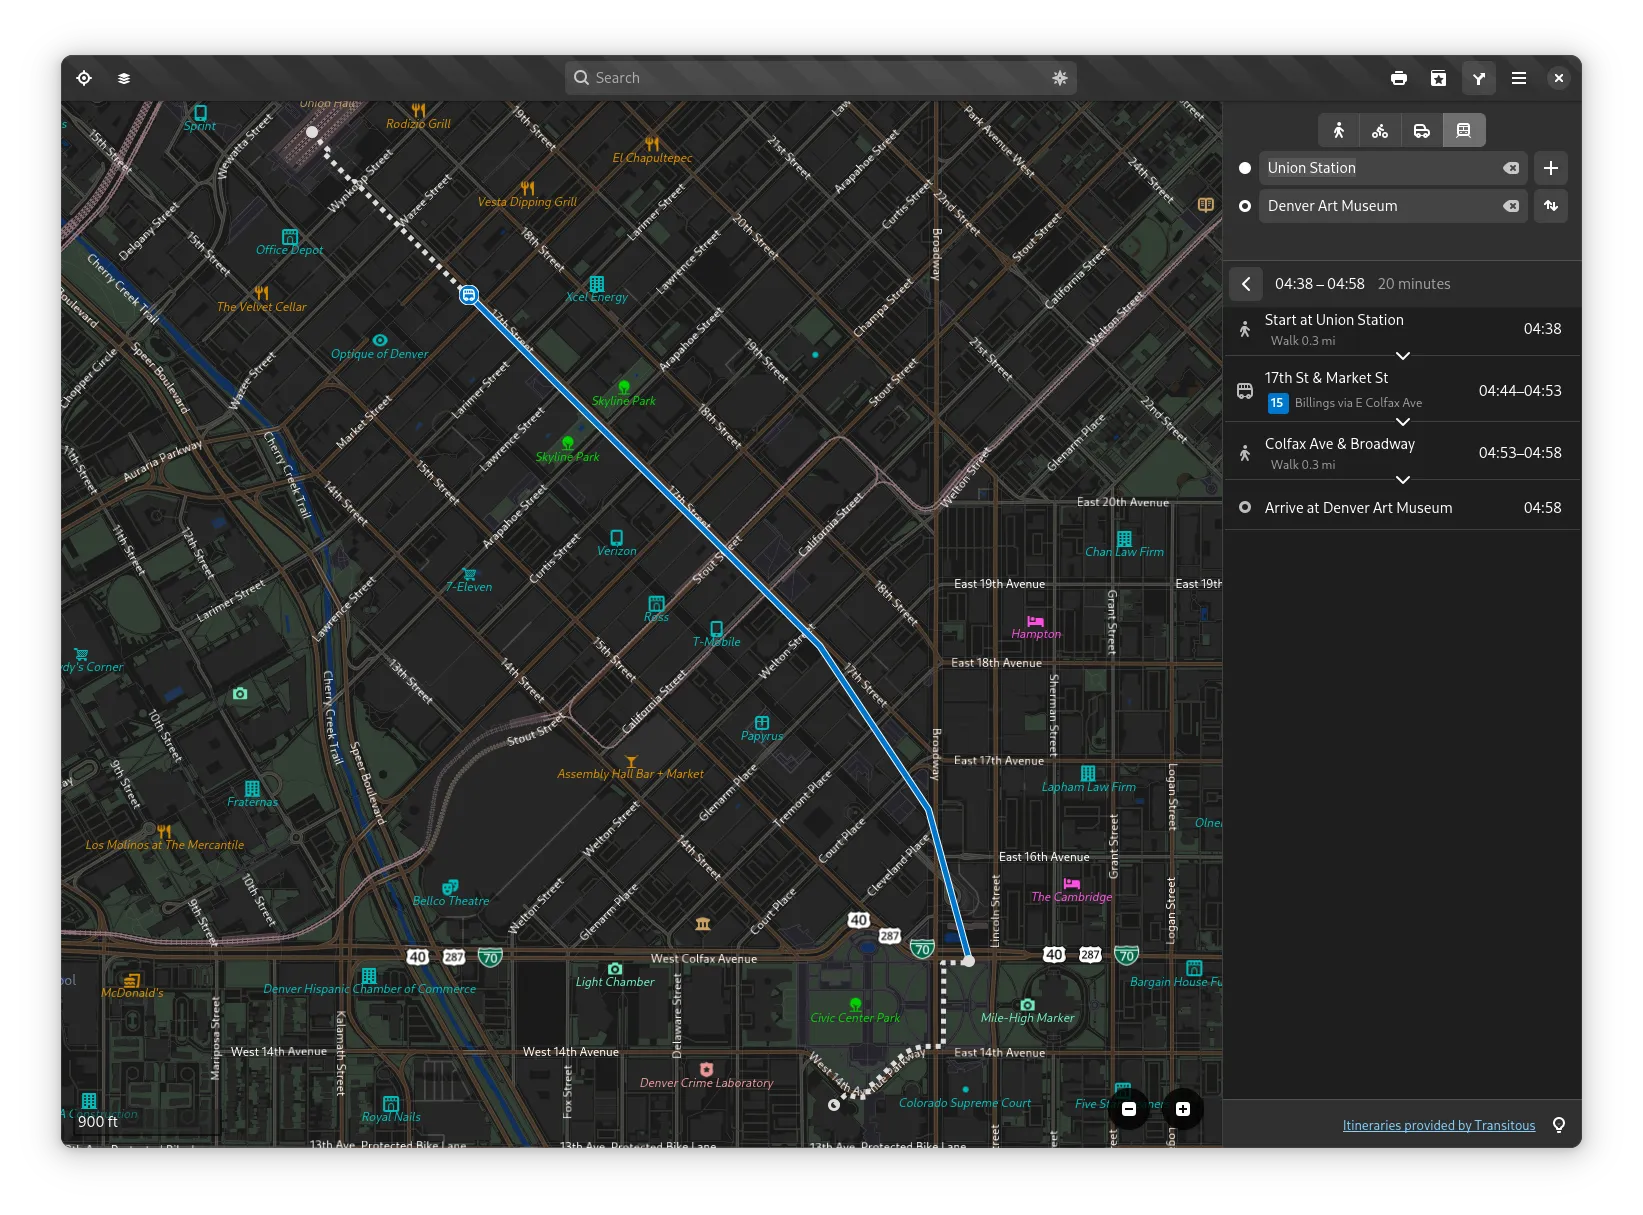Clear the Union Station start field
The height and width of the screenshot is (1215, 1643).
point(1511,168)
